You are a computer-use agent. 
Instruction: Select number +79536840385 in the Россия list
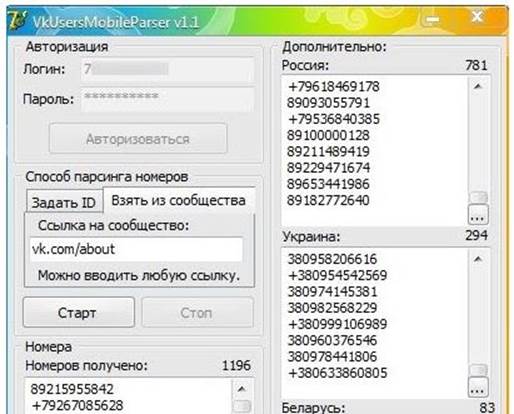click(334, 119)
